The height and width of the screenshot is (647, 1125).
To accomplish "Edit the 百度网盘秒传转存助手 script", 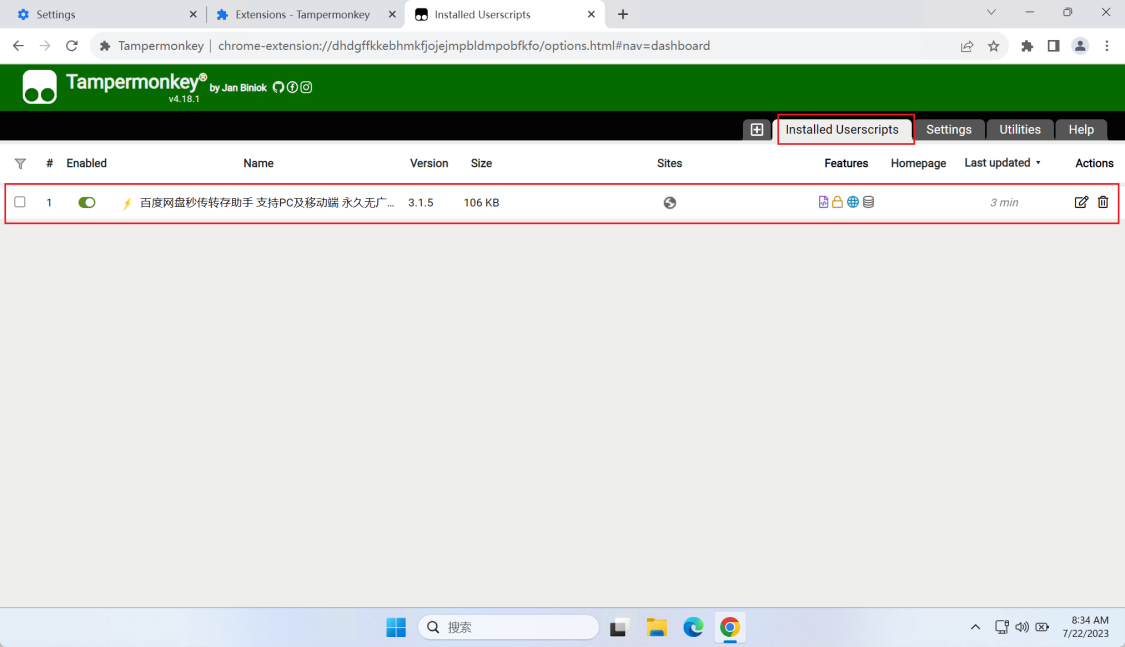I will click(x=1081, y=202).
